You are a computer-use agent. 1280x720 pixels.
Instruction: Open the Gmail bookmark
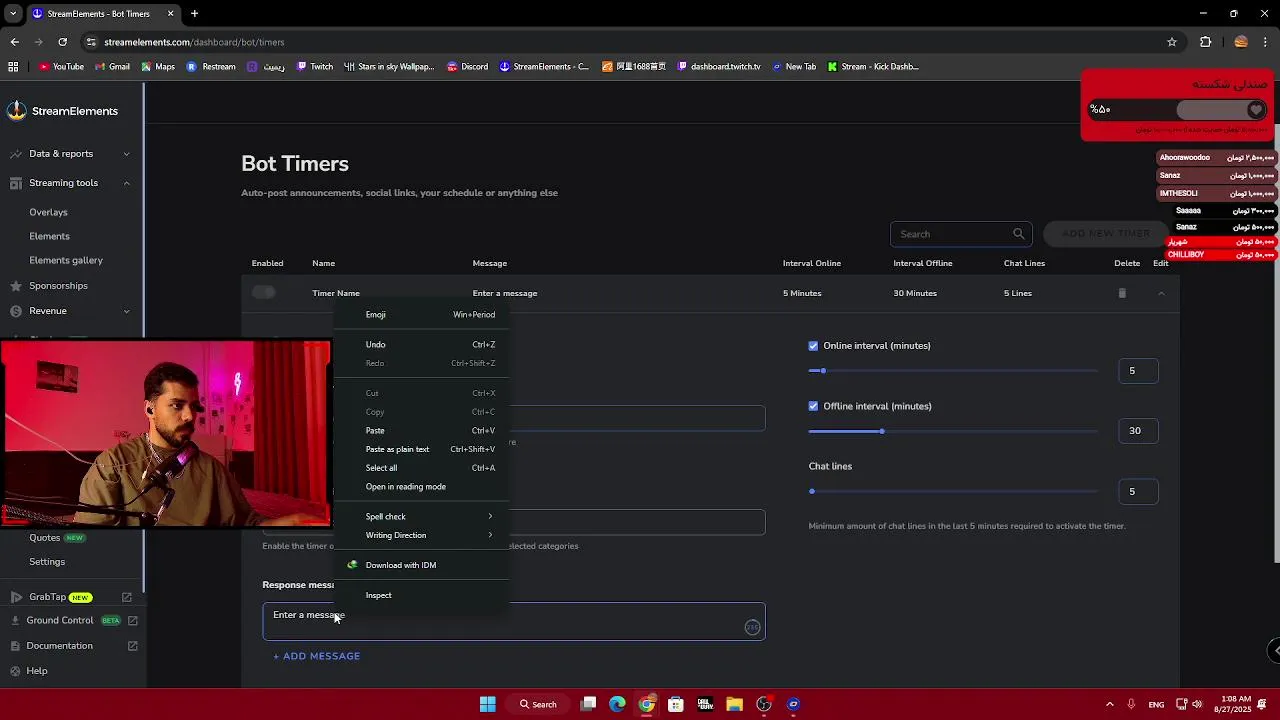(112, 67)
